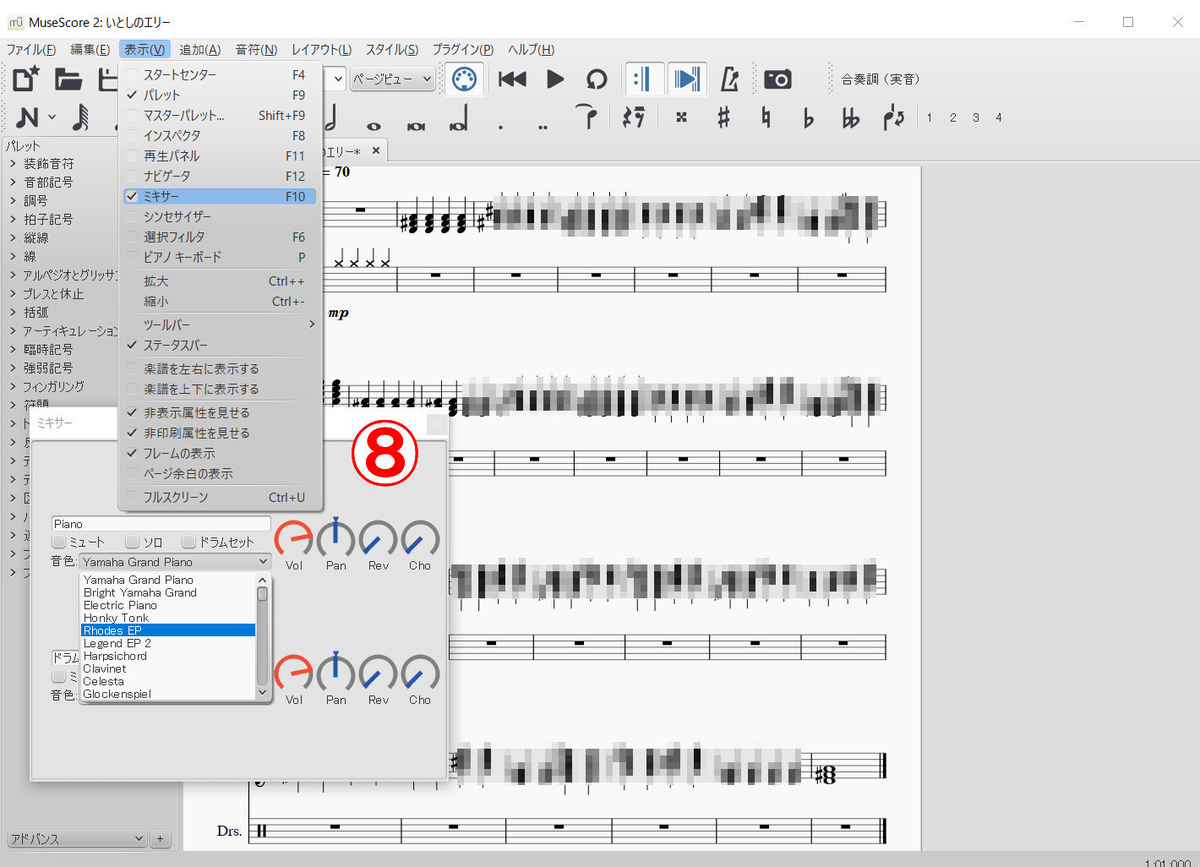
Task: Open the プラグイン(P) menu
Action: (x=463, y=50)
